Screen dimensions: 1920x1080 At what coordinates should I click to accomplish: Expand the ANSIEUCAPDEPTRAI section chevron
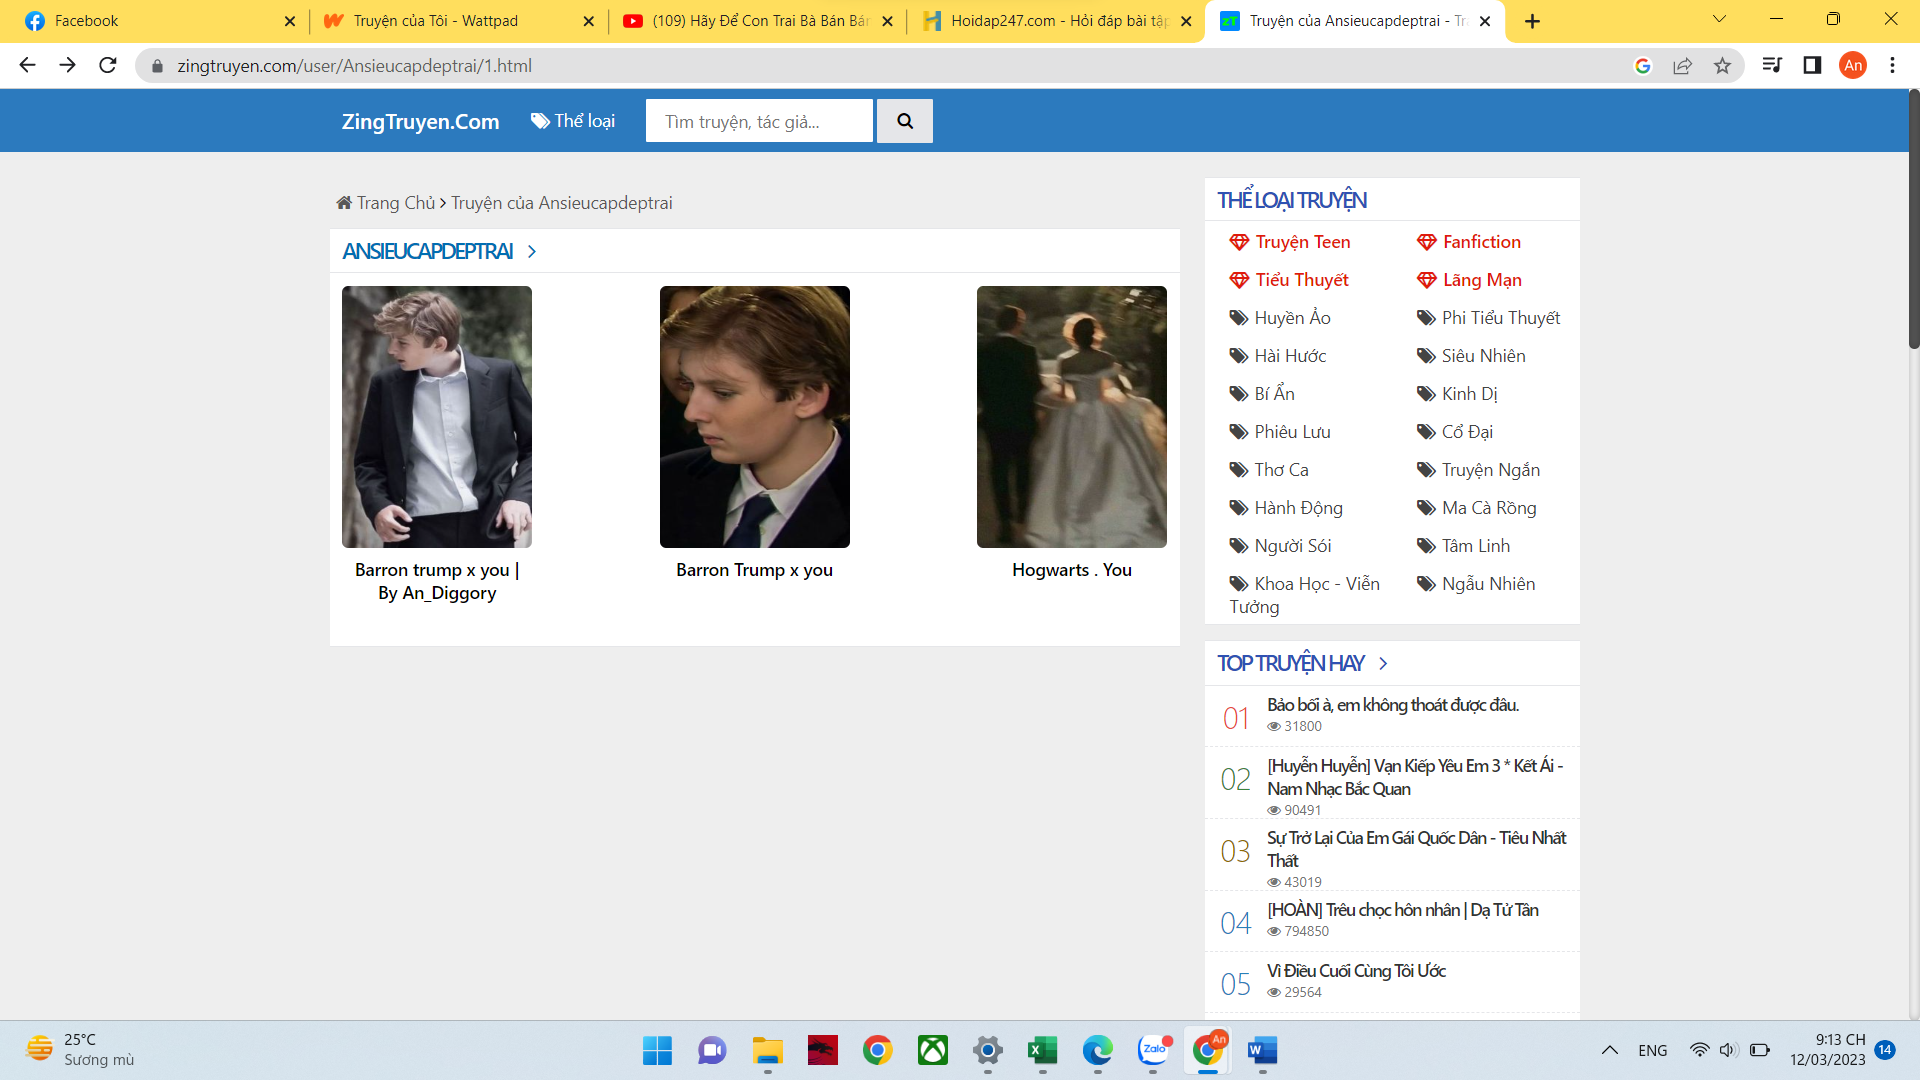pyautogui.click(x=532, y=251)
